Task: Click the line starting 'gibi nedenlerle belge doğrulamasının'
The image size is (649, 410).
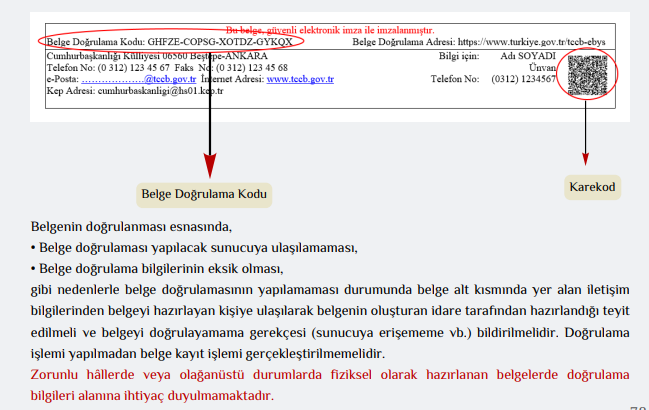Action: pyautogui.click(x=330, y=290)
